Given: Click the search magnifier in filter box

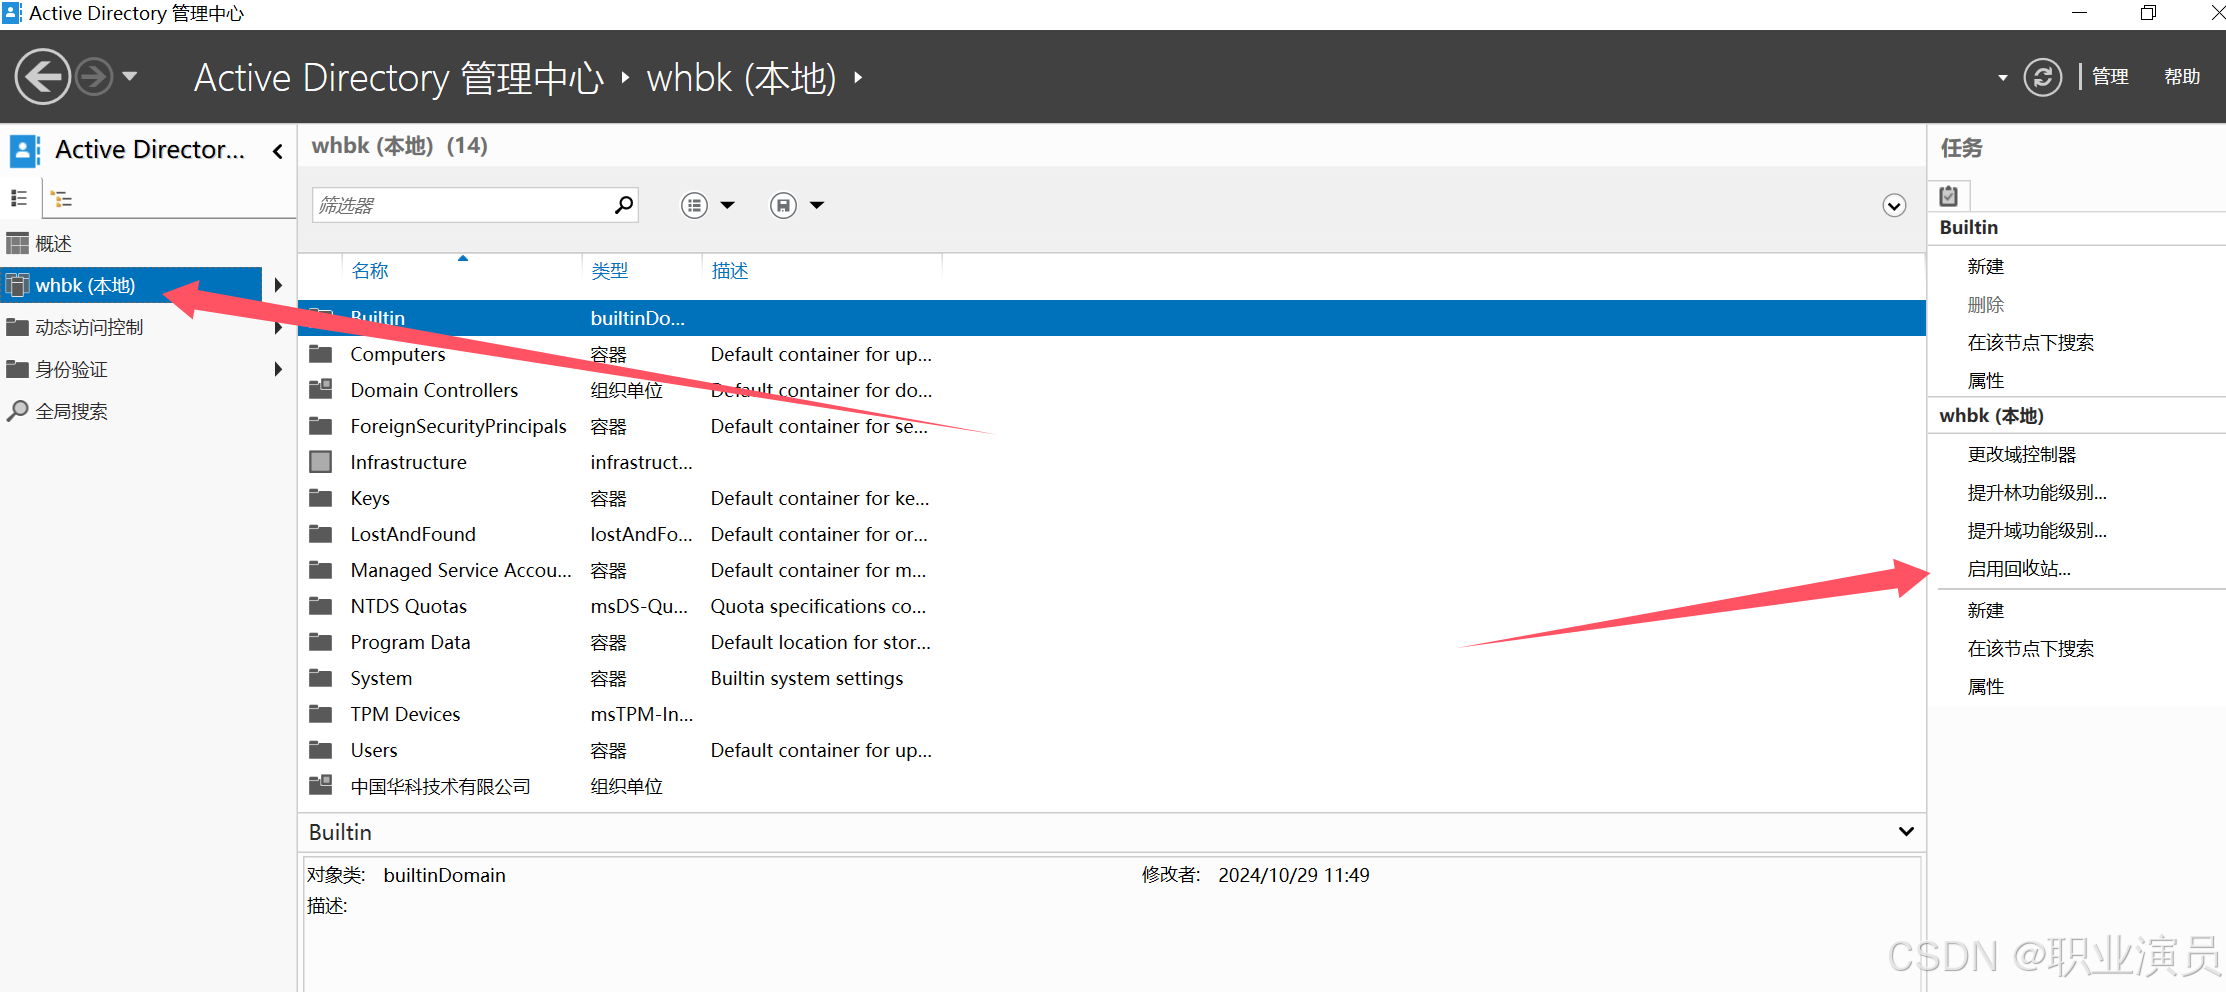Looking at the screenshot, I should point(624,205).
